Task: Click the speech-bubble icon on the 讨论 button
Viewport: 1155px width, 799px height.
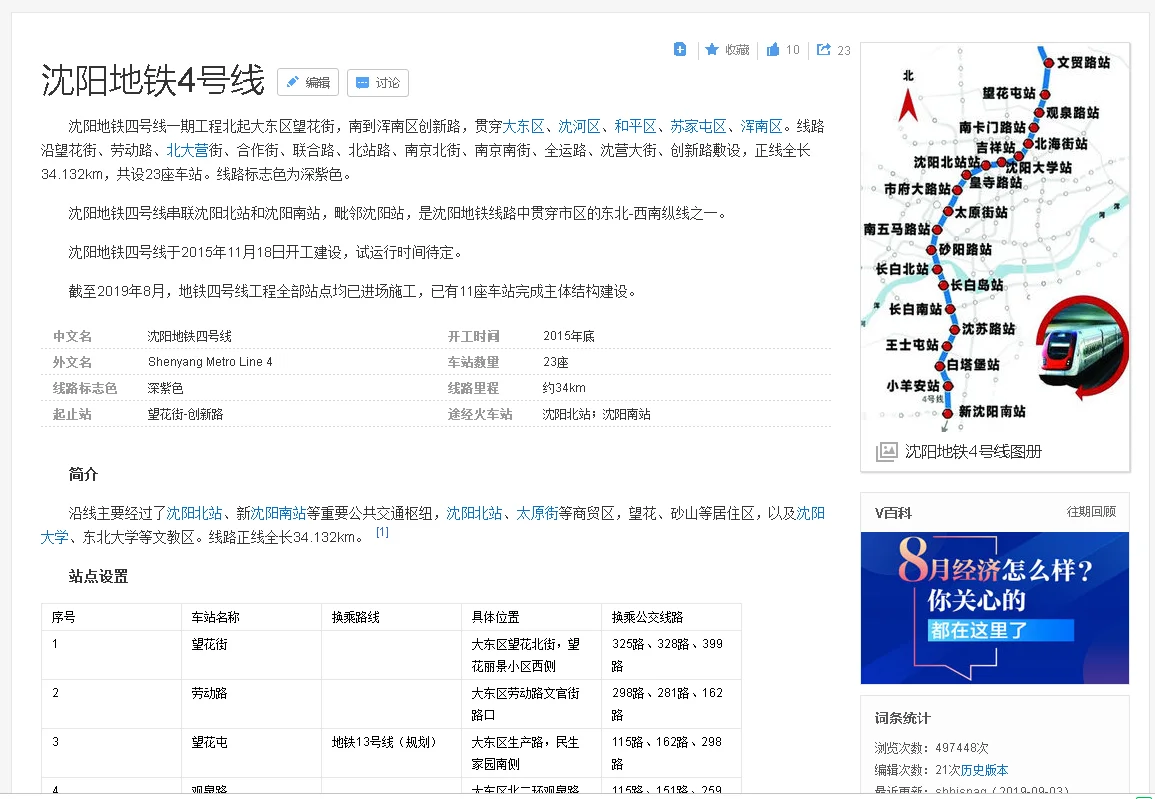Action: click(x=362, y=82)
